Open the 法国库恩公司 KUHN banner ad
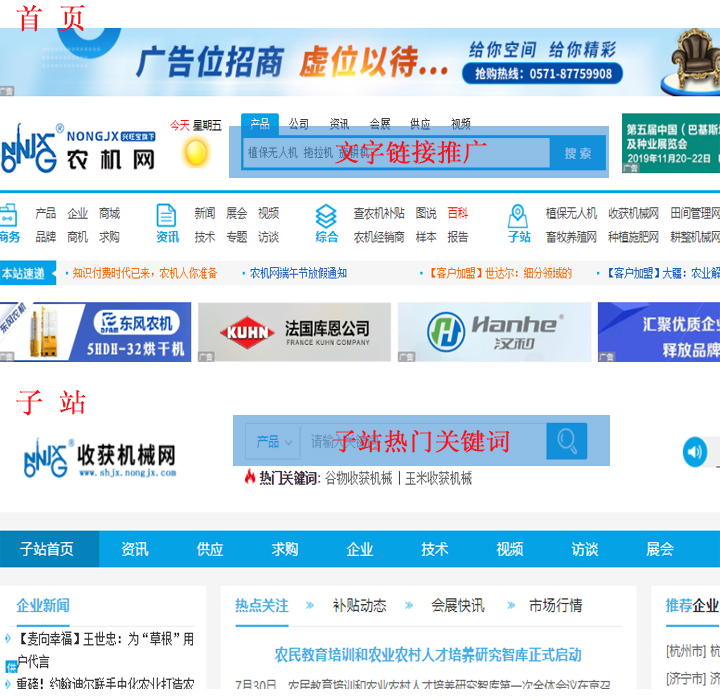 pos(294,332)
